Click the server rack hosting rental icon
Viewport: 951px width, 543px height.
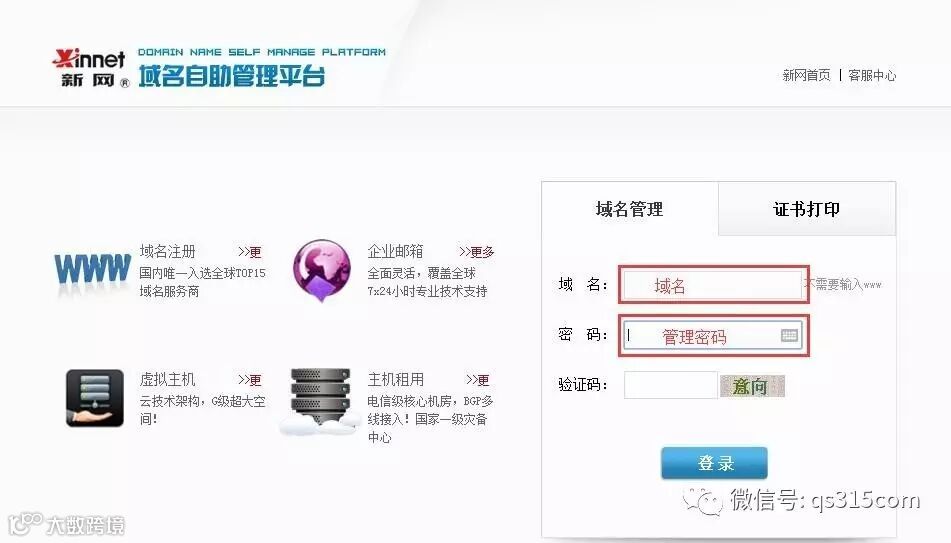(320, 399)
